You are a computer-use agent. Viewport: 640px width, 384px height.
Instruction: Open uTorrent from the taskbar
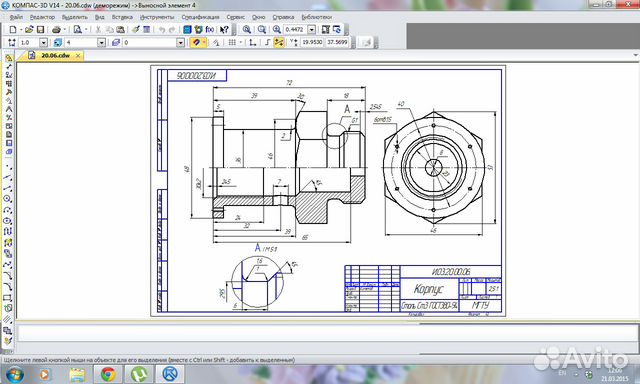click(139, 374)
